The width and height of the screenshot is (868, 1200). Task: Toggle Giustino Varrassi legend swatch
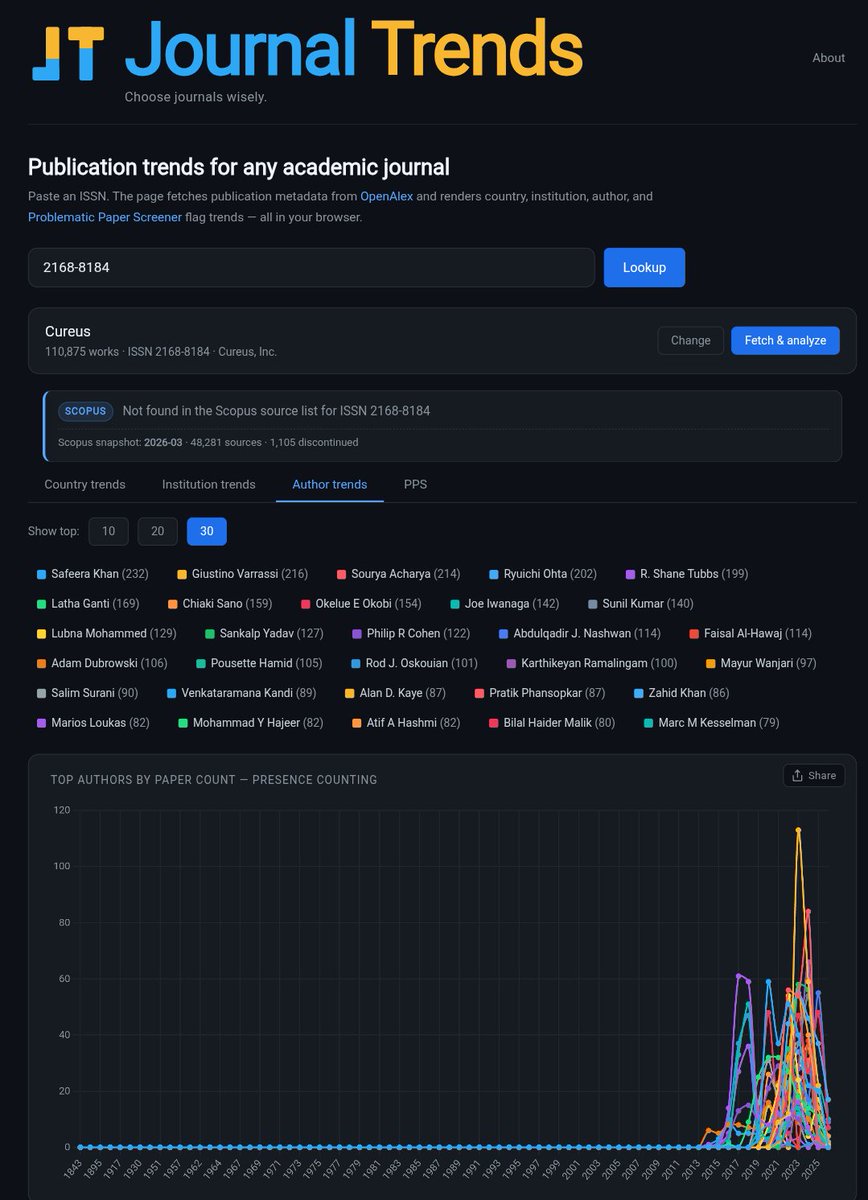pyautogui.click(x=182, y=574)
